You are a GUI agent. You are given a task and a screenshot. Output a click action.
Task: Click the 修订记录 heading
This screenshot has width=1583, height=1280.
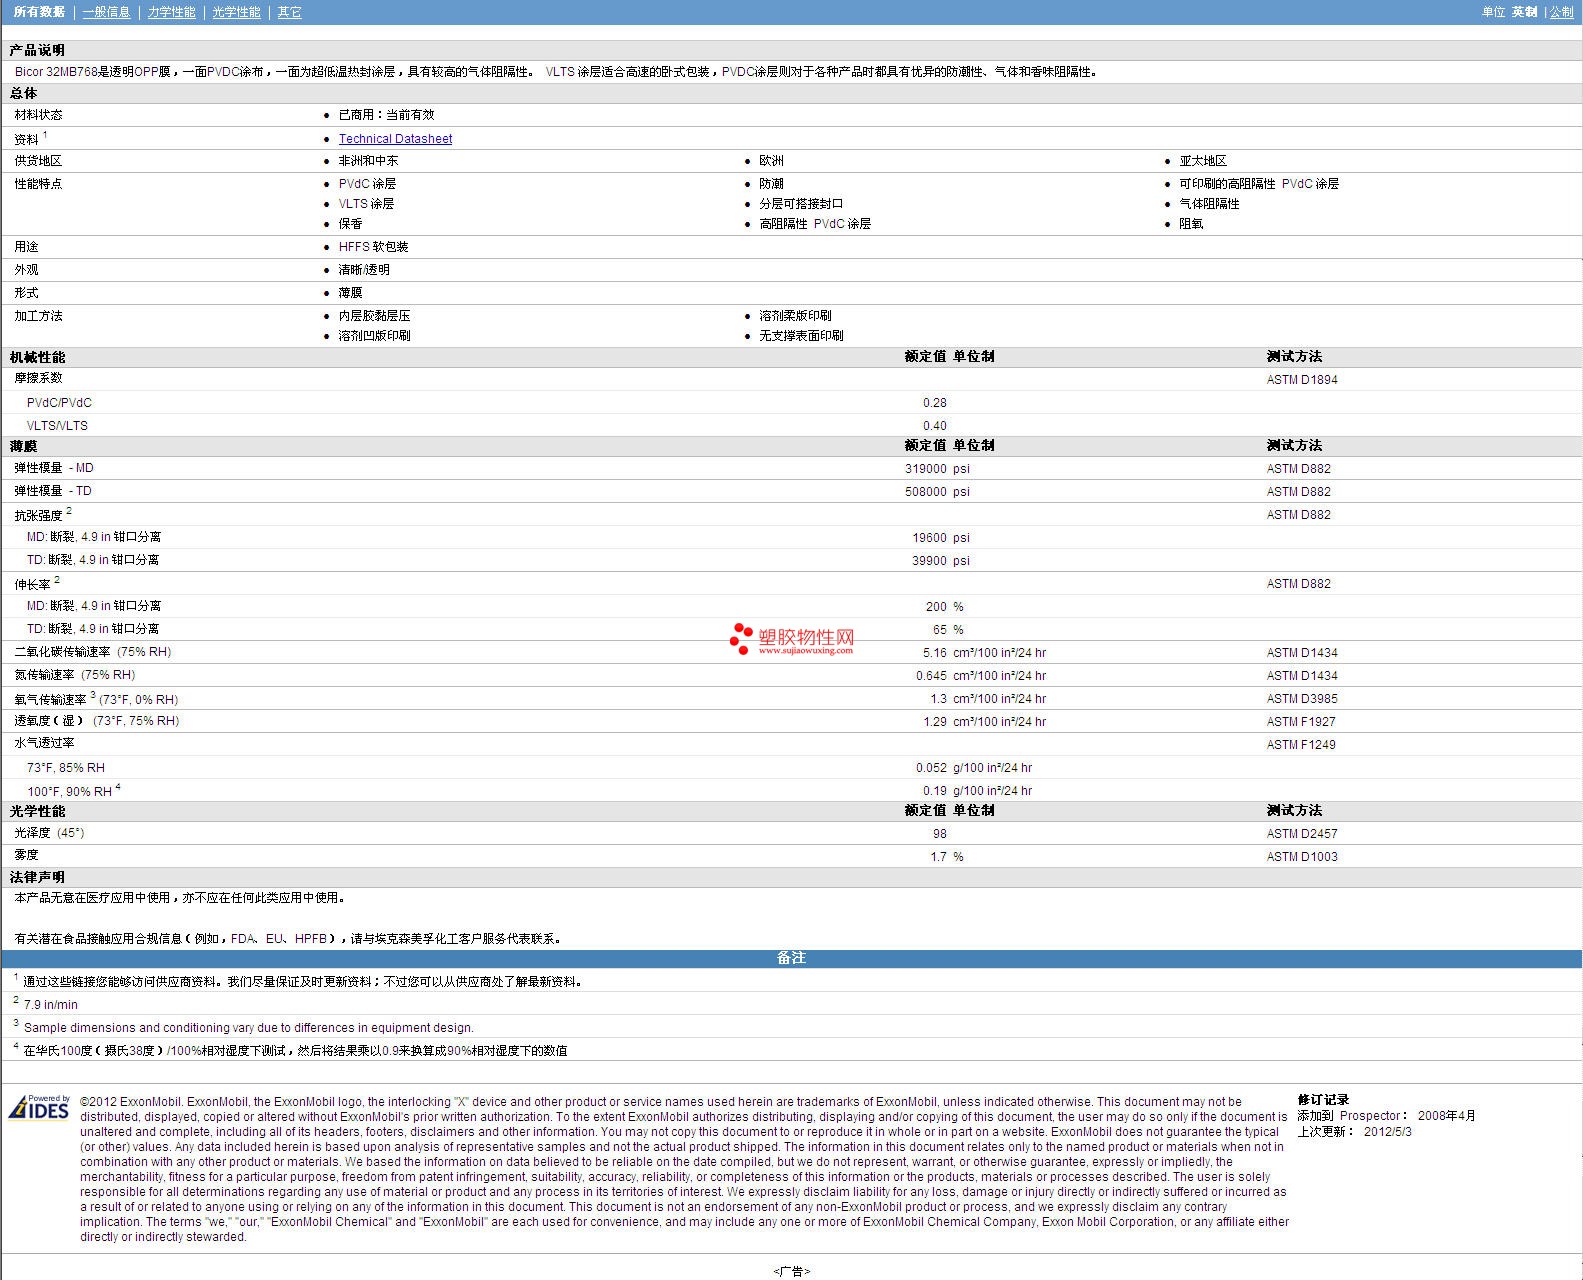pyautogui.click(x=1323, y=1100)
